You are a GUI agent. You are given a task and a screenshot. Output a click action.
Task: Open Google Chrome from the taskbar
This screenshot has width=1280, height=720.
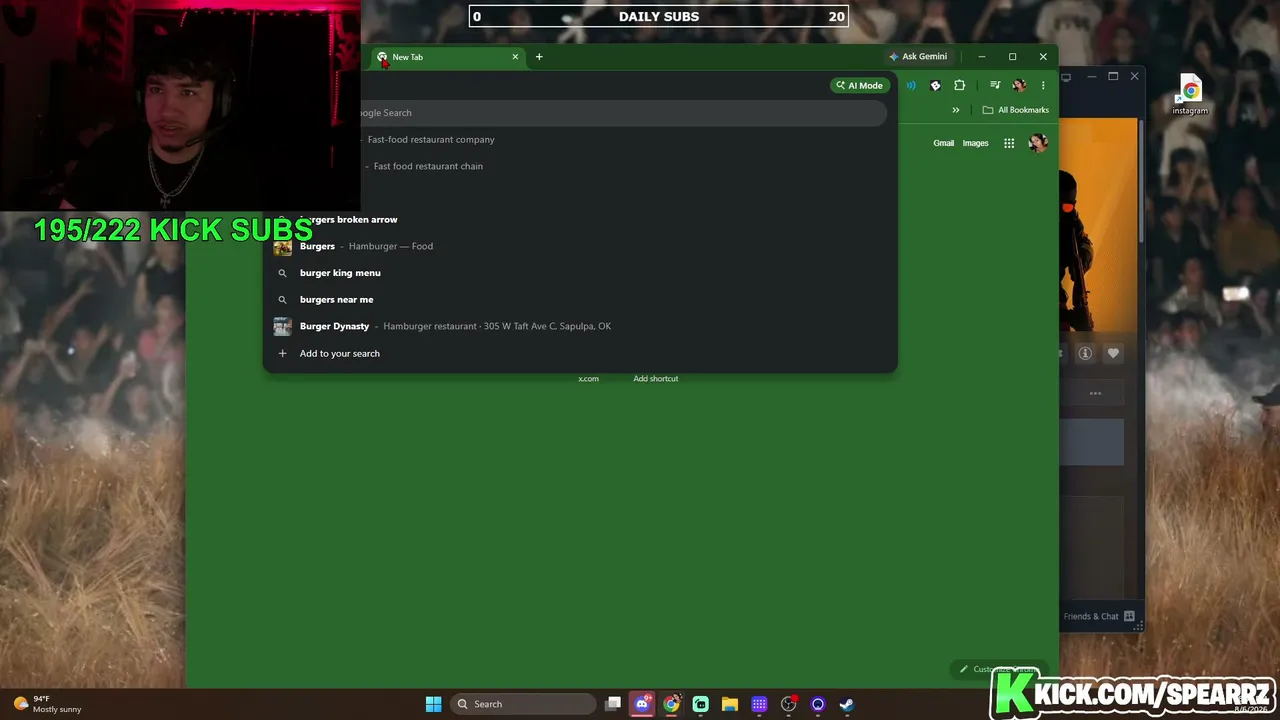671,704
